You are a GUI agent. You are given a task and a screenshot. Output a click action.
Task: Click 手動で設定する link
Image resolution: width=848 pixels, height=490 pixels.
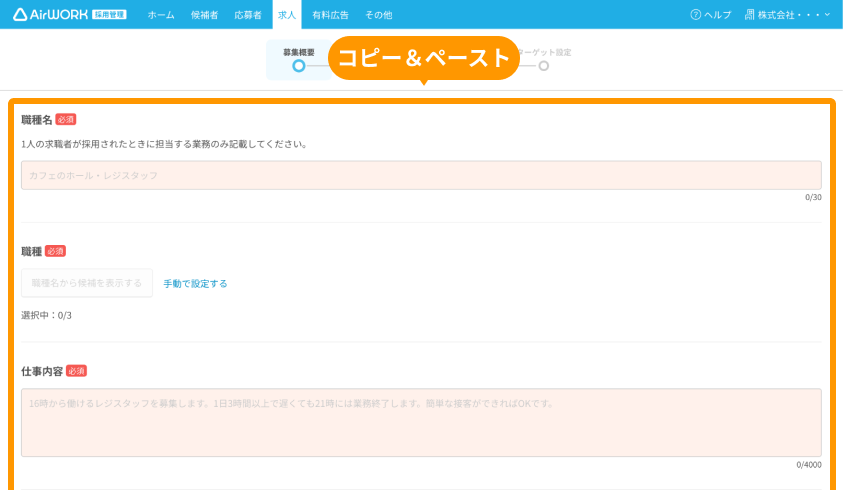195,283
